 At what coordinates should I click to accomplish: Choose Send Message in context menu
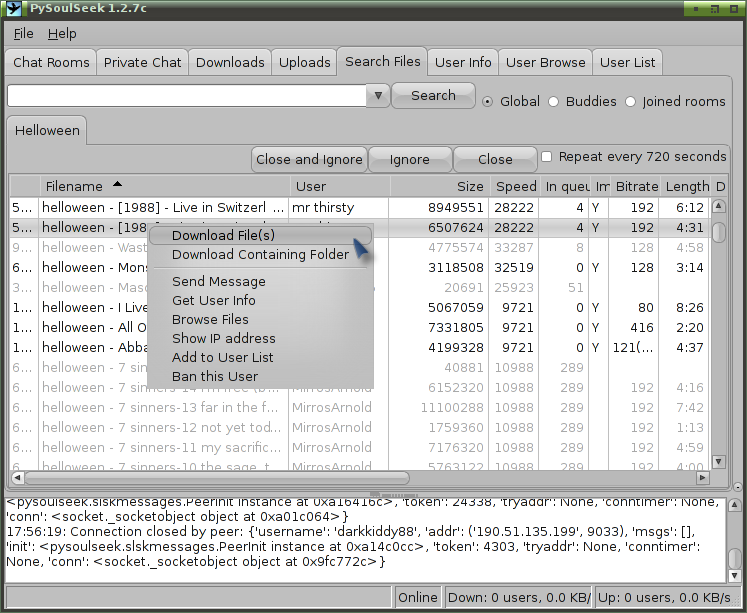261,281
